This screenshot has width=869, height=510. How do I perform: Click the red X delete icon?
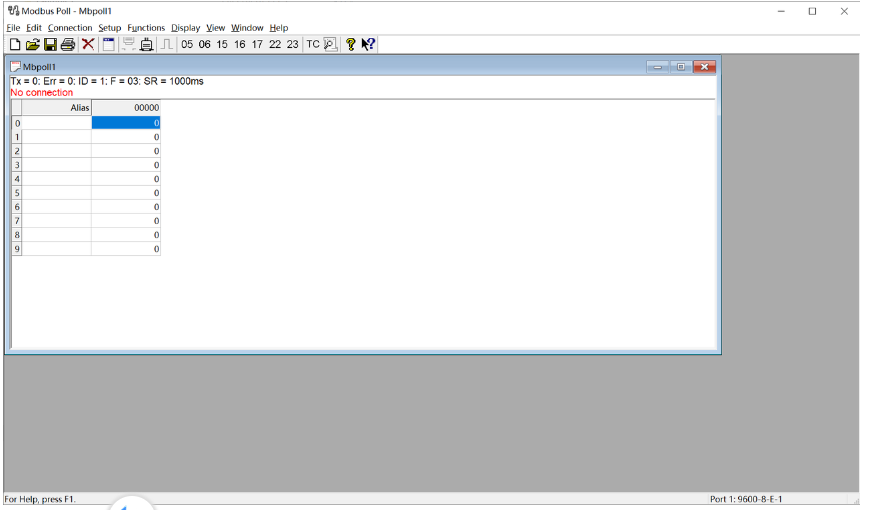click(x=88, y=44)
